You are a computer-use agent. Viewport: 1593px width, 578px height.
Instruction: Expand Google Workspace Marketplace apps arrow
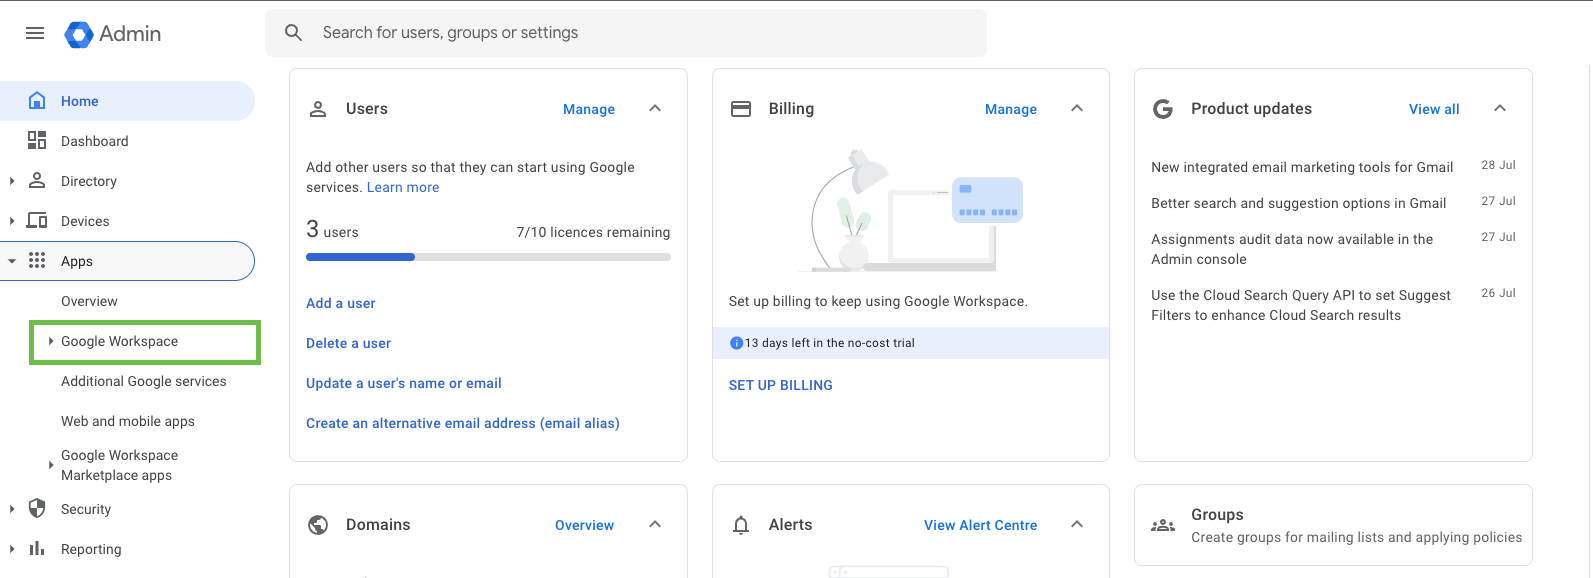tap(51, 465)
